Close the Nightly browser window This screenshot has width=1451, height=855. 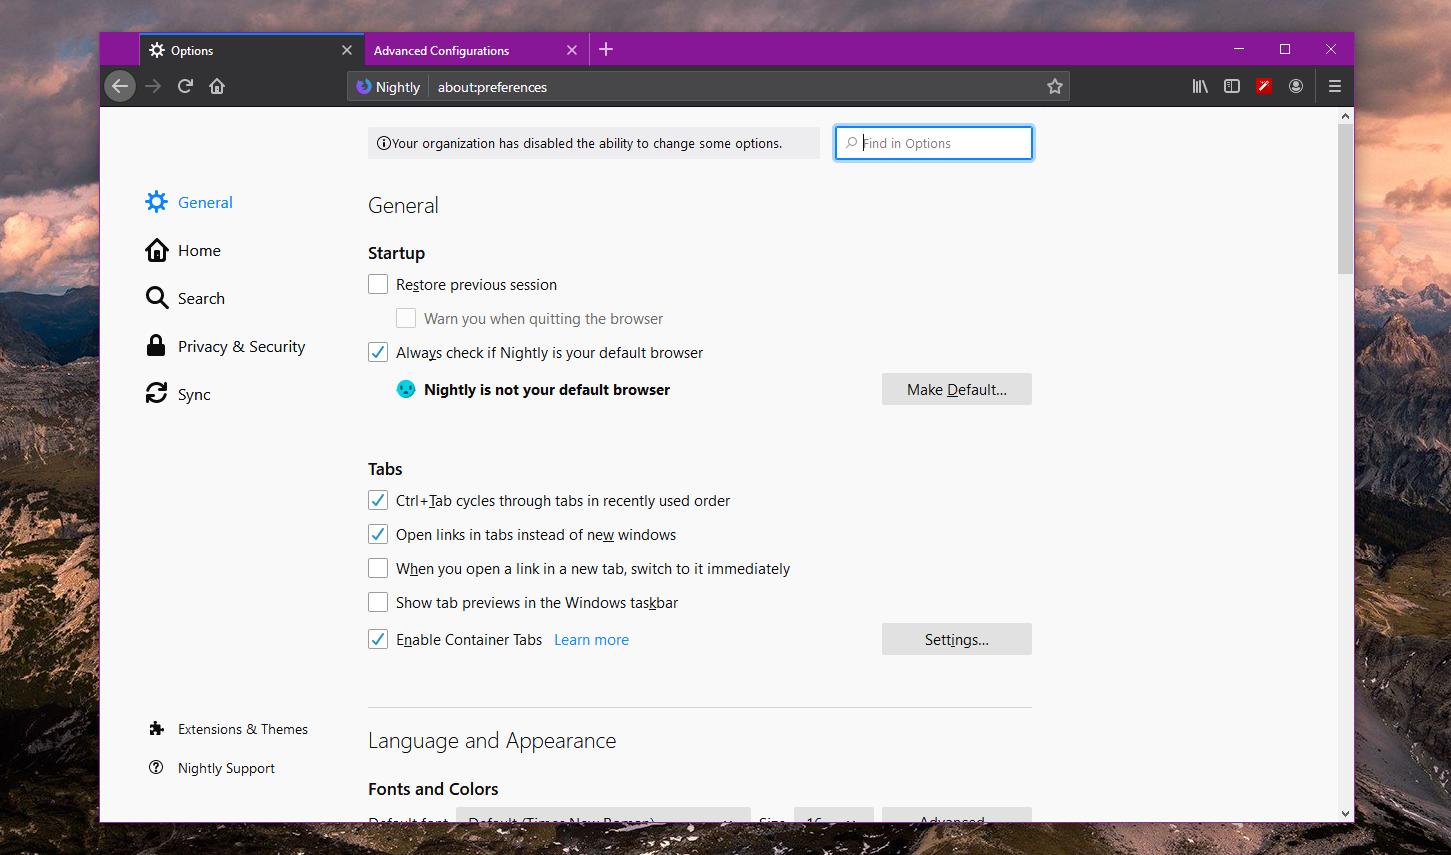(1331, 49)
